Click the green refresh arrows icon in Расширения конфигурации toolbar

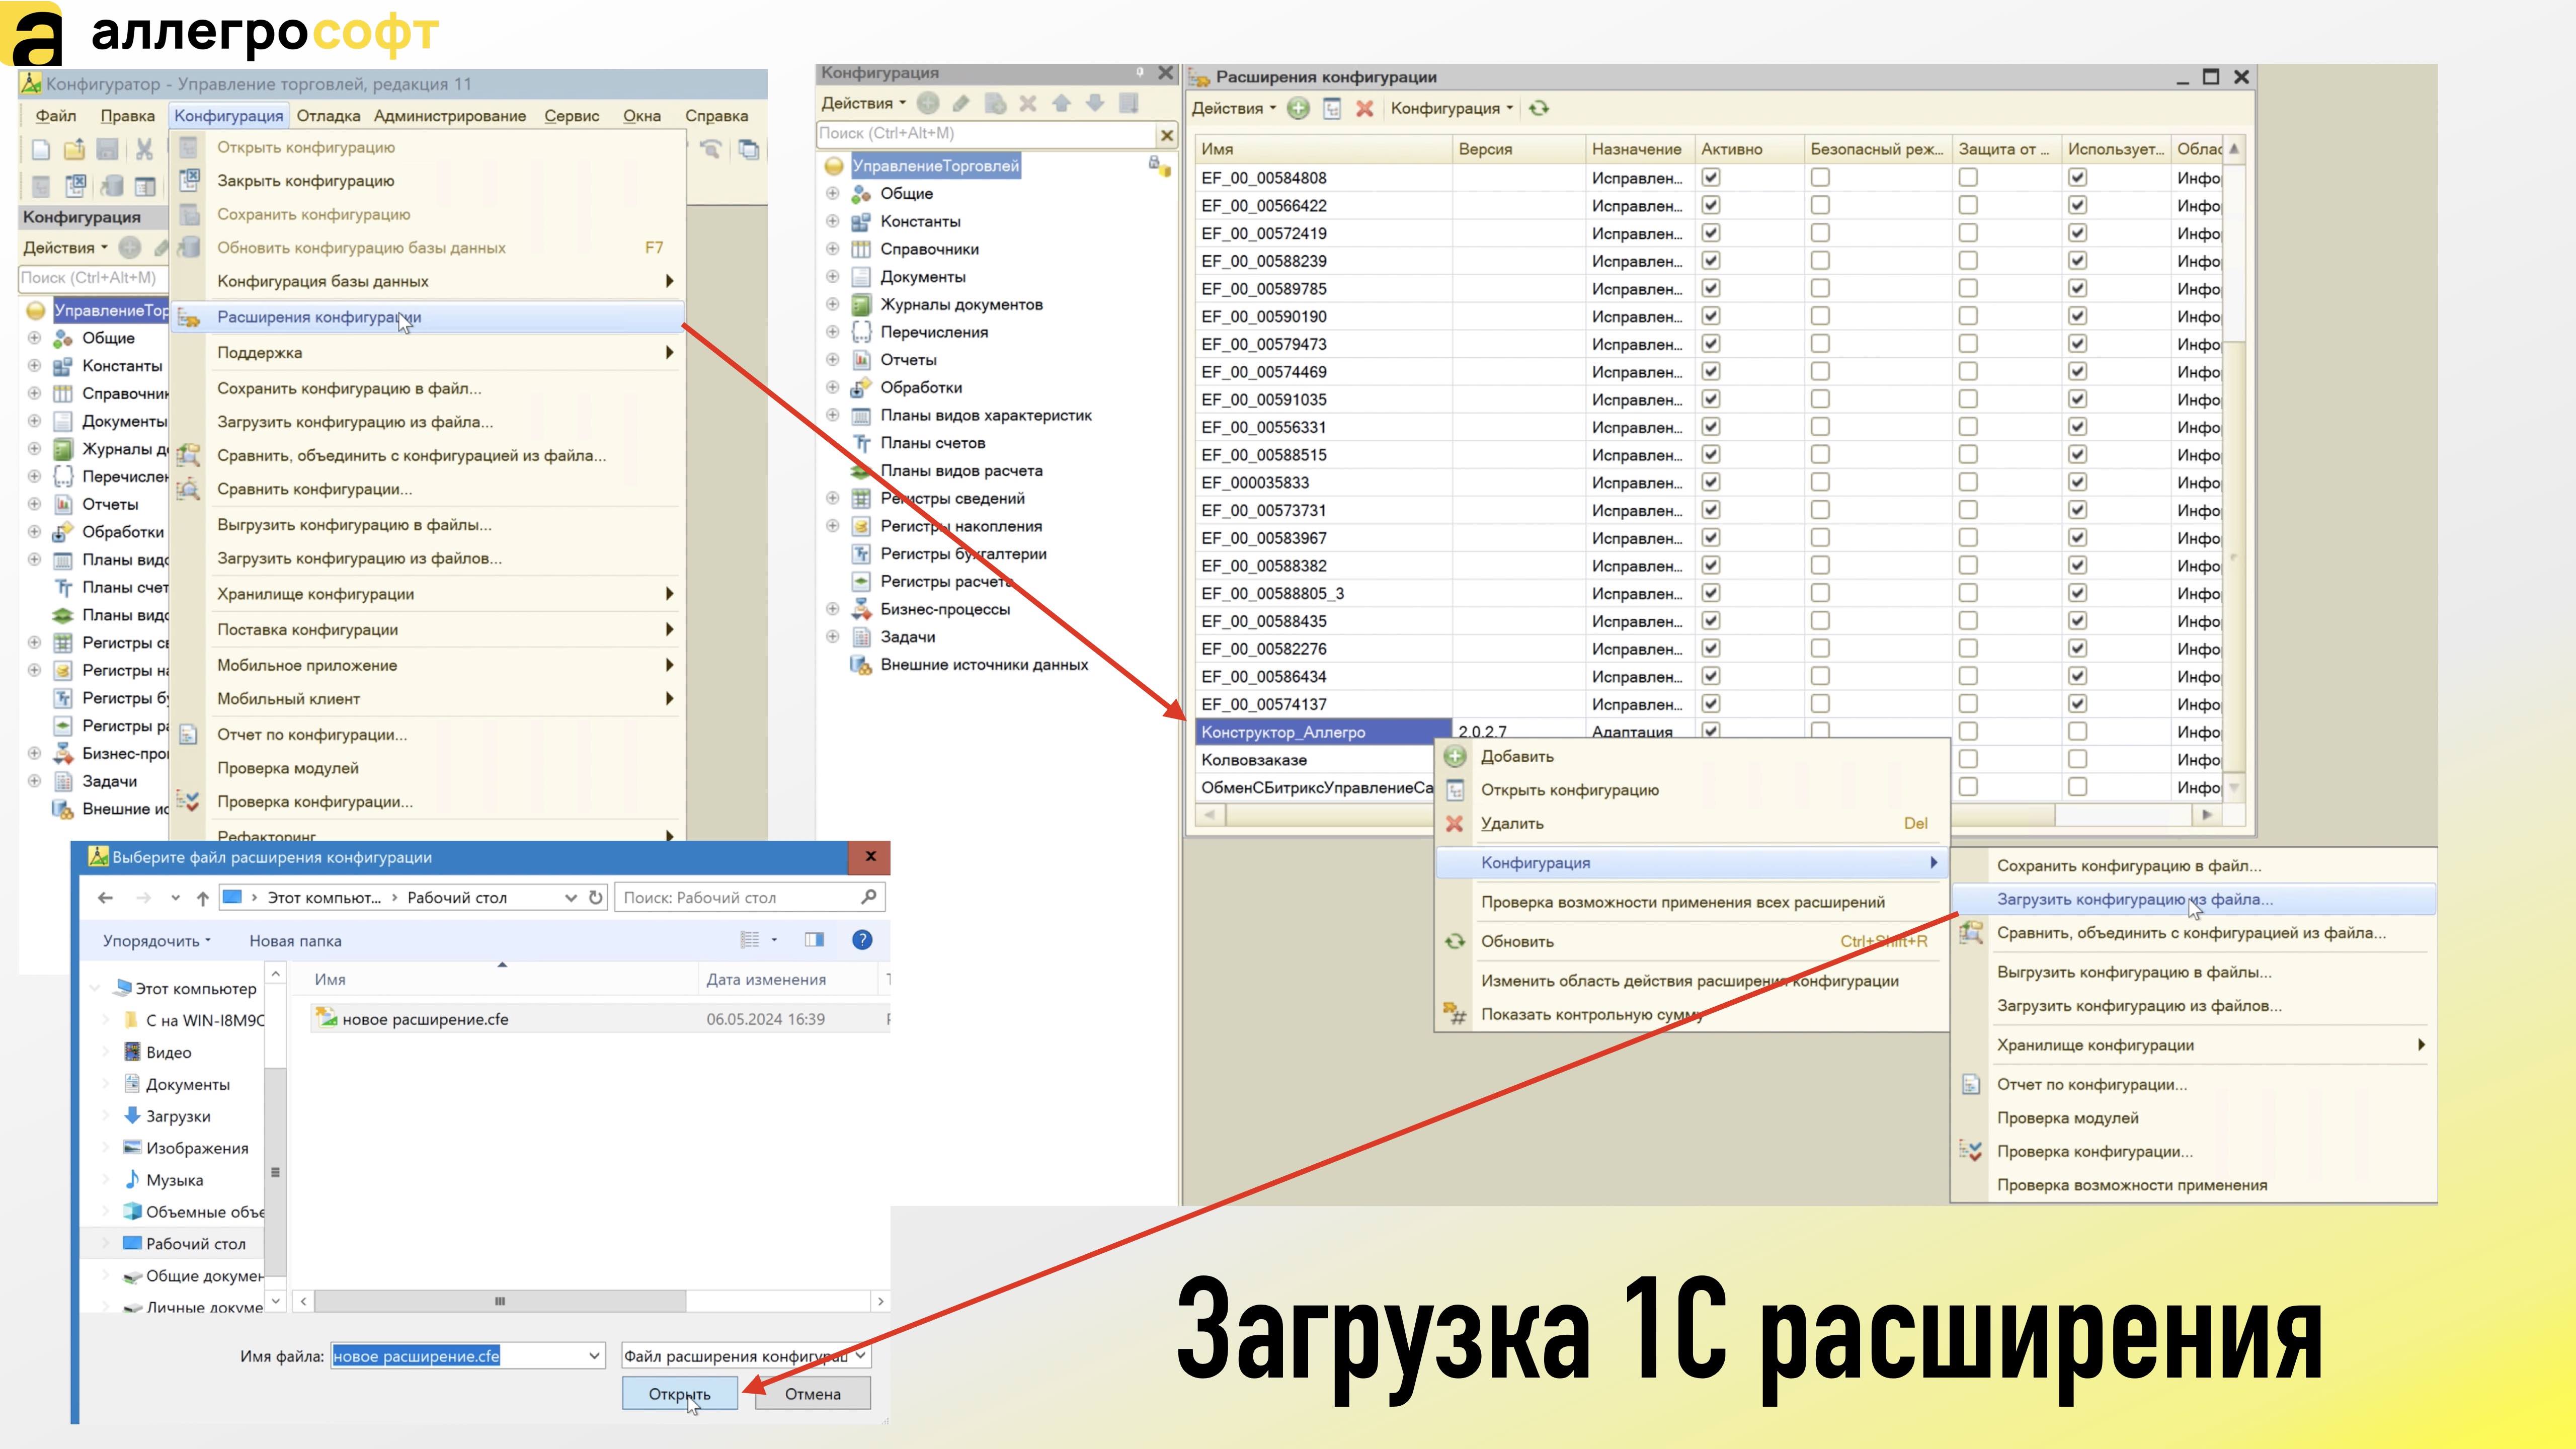(1539, 108)
